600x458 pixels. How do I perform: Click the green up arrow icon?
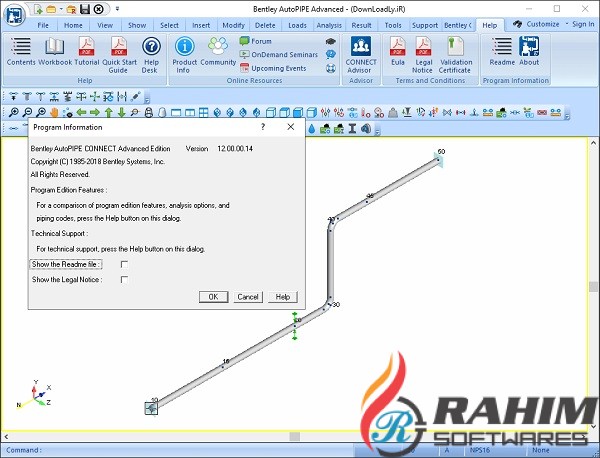(x=108, y=112)
